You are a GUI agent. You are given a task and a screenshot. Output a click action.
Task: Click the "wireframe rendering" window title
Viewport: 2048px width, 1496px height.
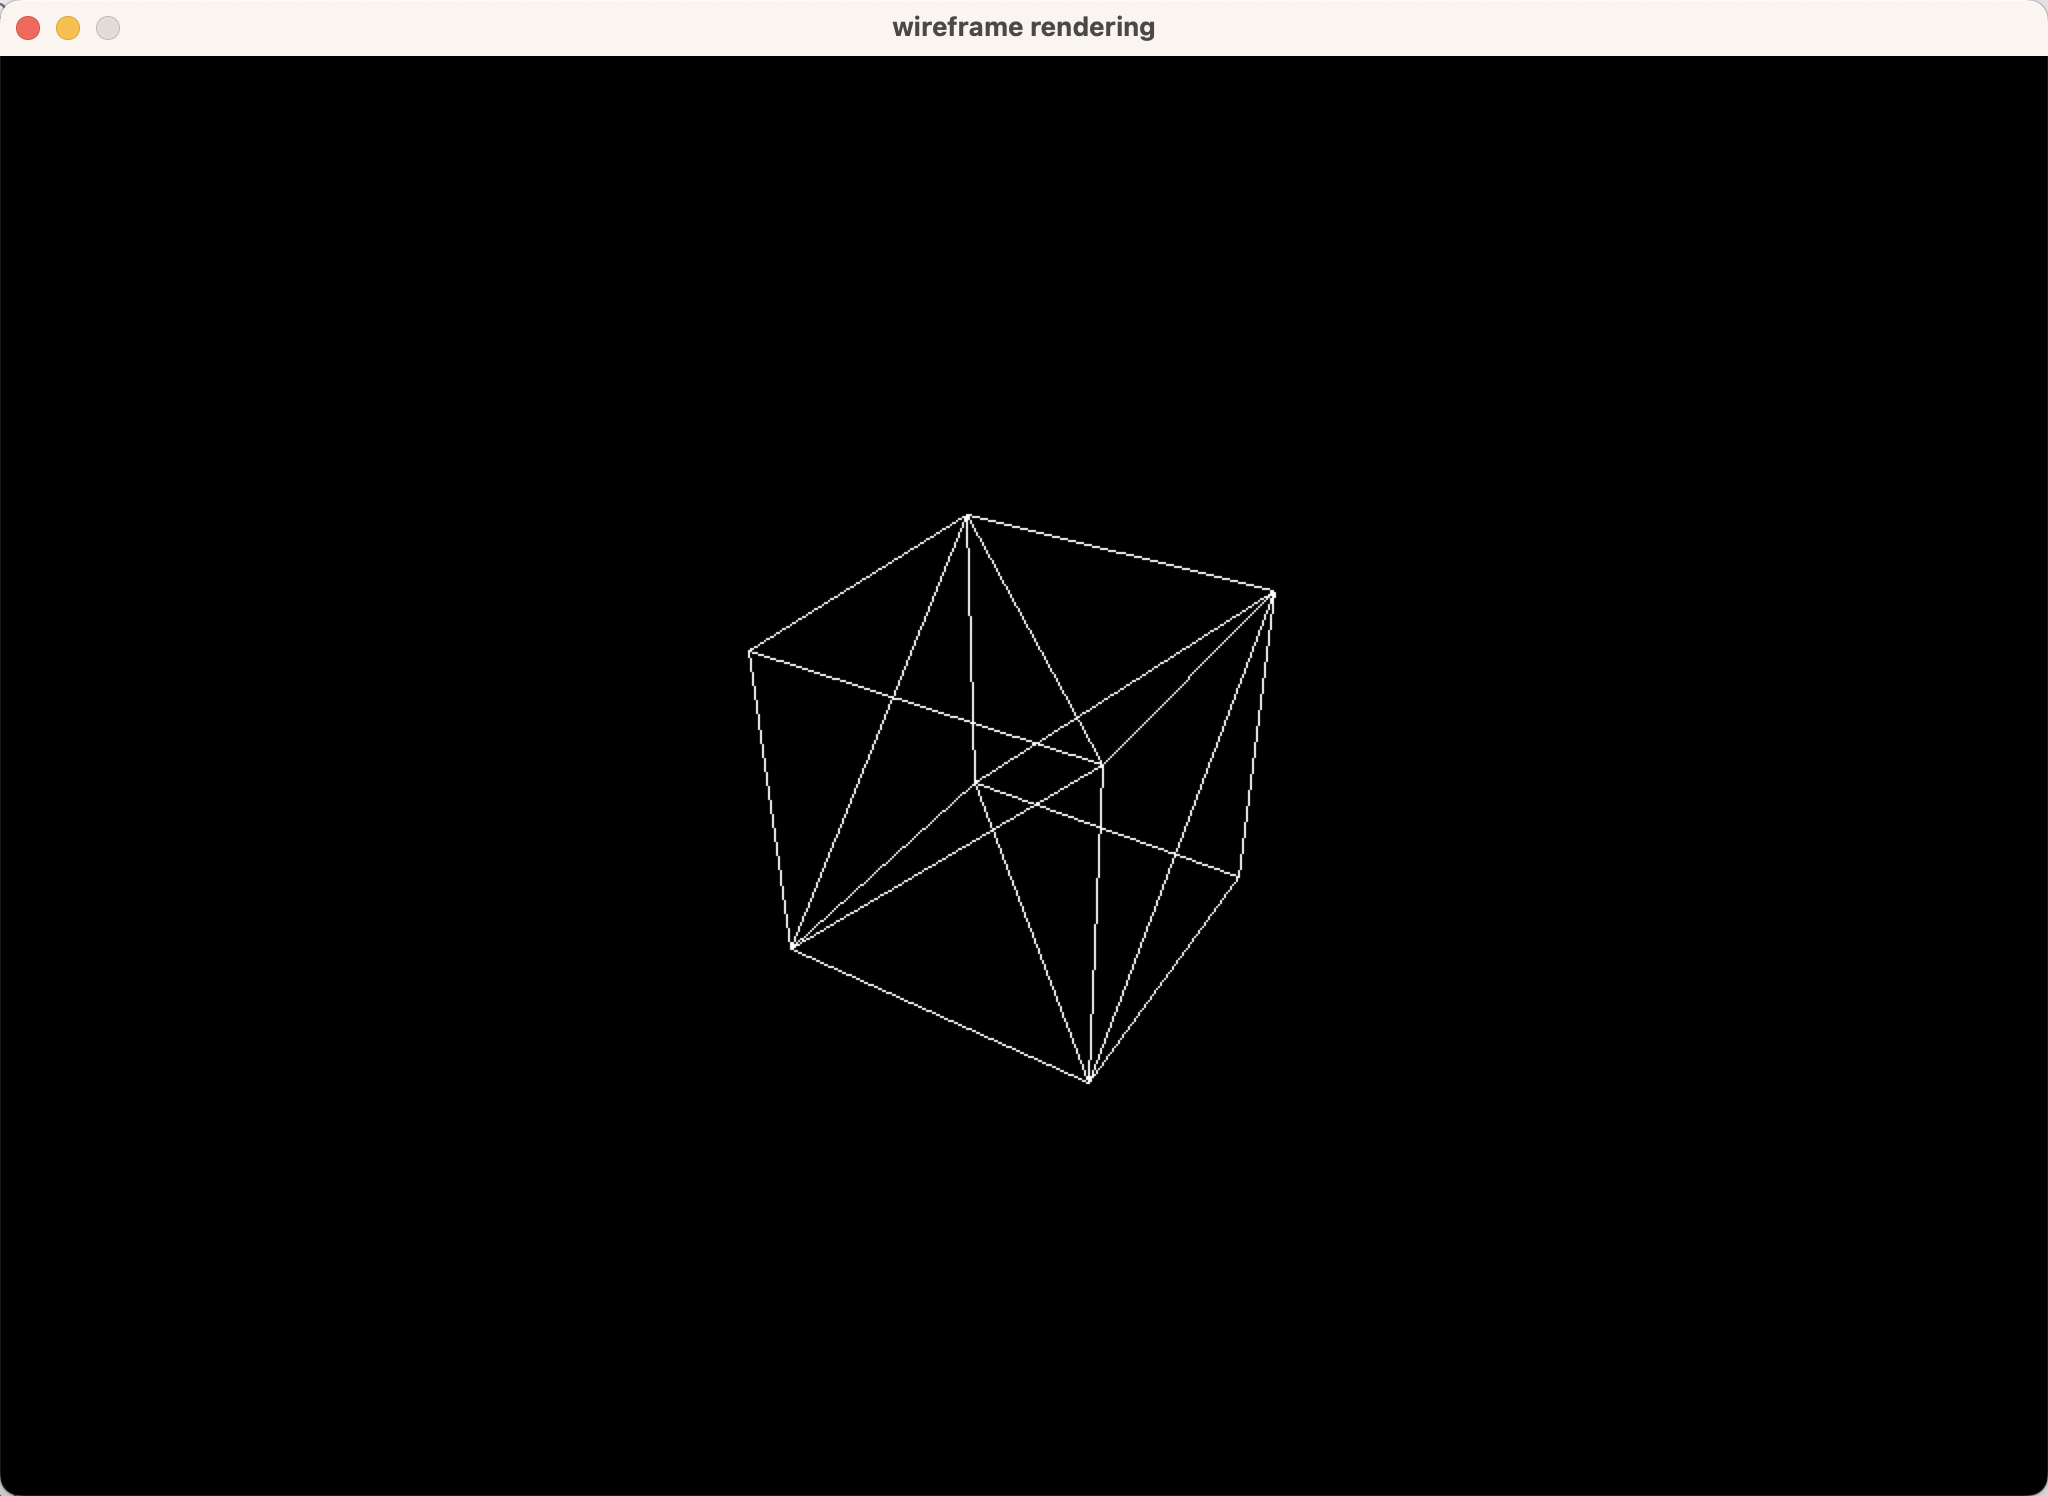(x=1023, y=27)
